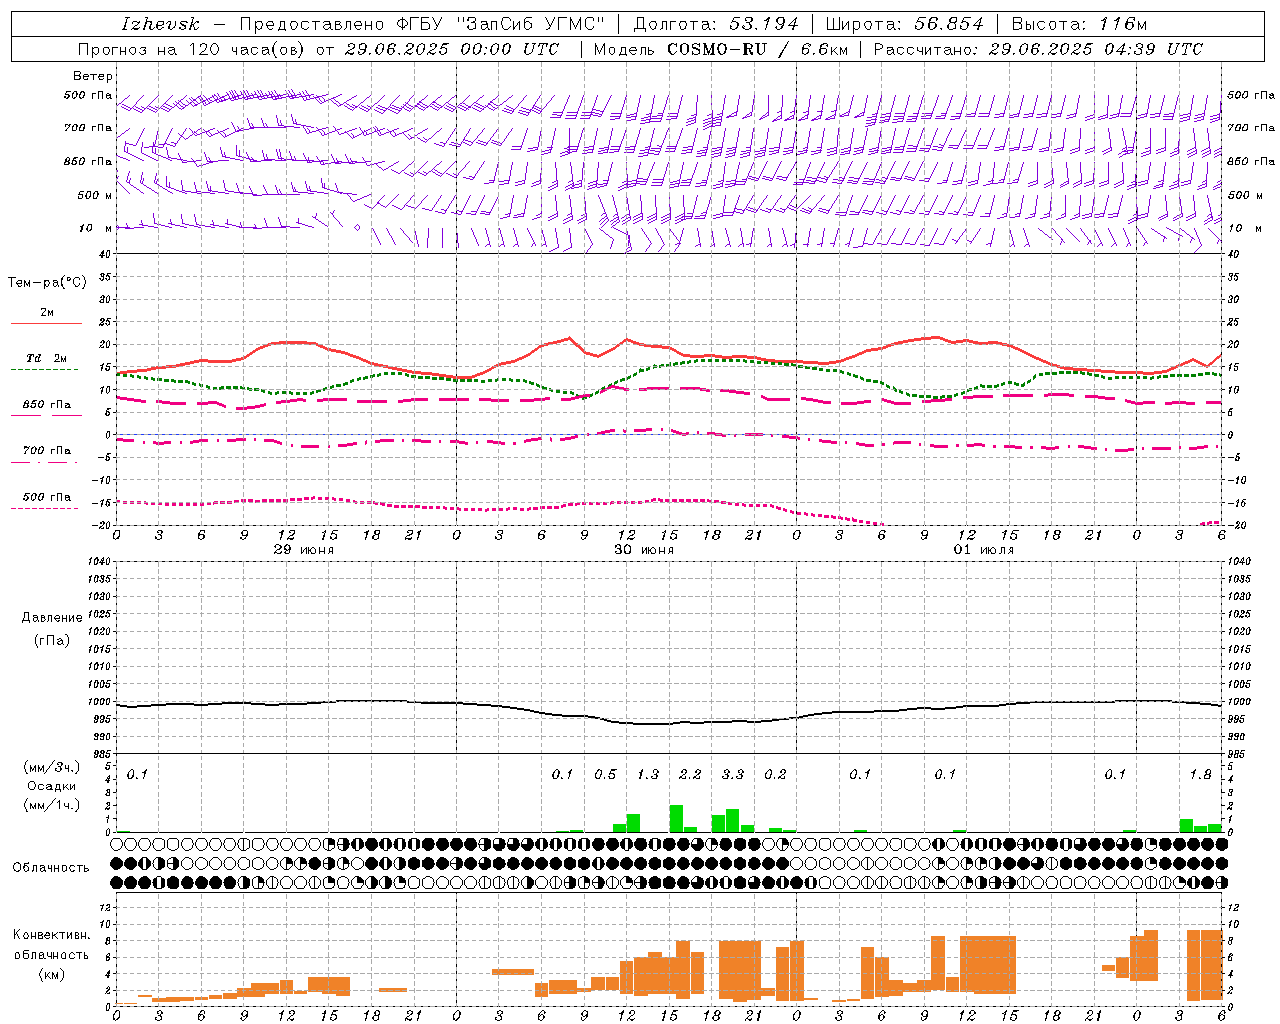Click the pink dotted line sample under legend '500 гПа'
1280x1024 pixels.
pos(45,508)
